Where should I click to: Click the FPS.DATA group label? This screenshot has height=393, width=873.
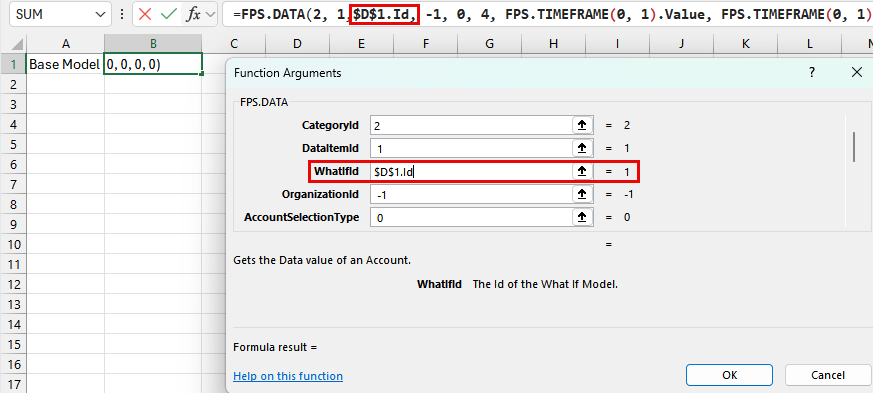(264, 102)
